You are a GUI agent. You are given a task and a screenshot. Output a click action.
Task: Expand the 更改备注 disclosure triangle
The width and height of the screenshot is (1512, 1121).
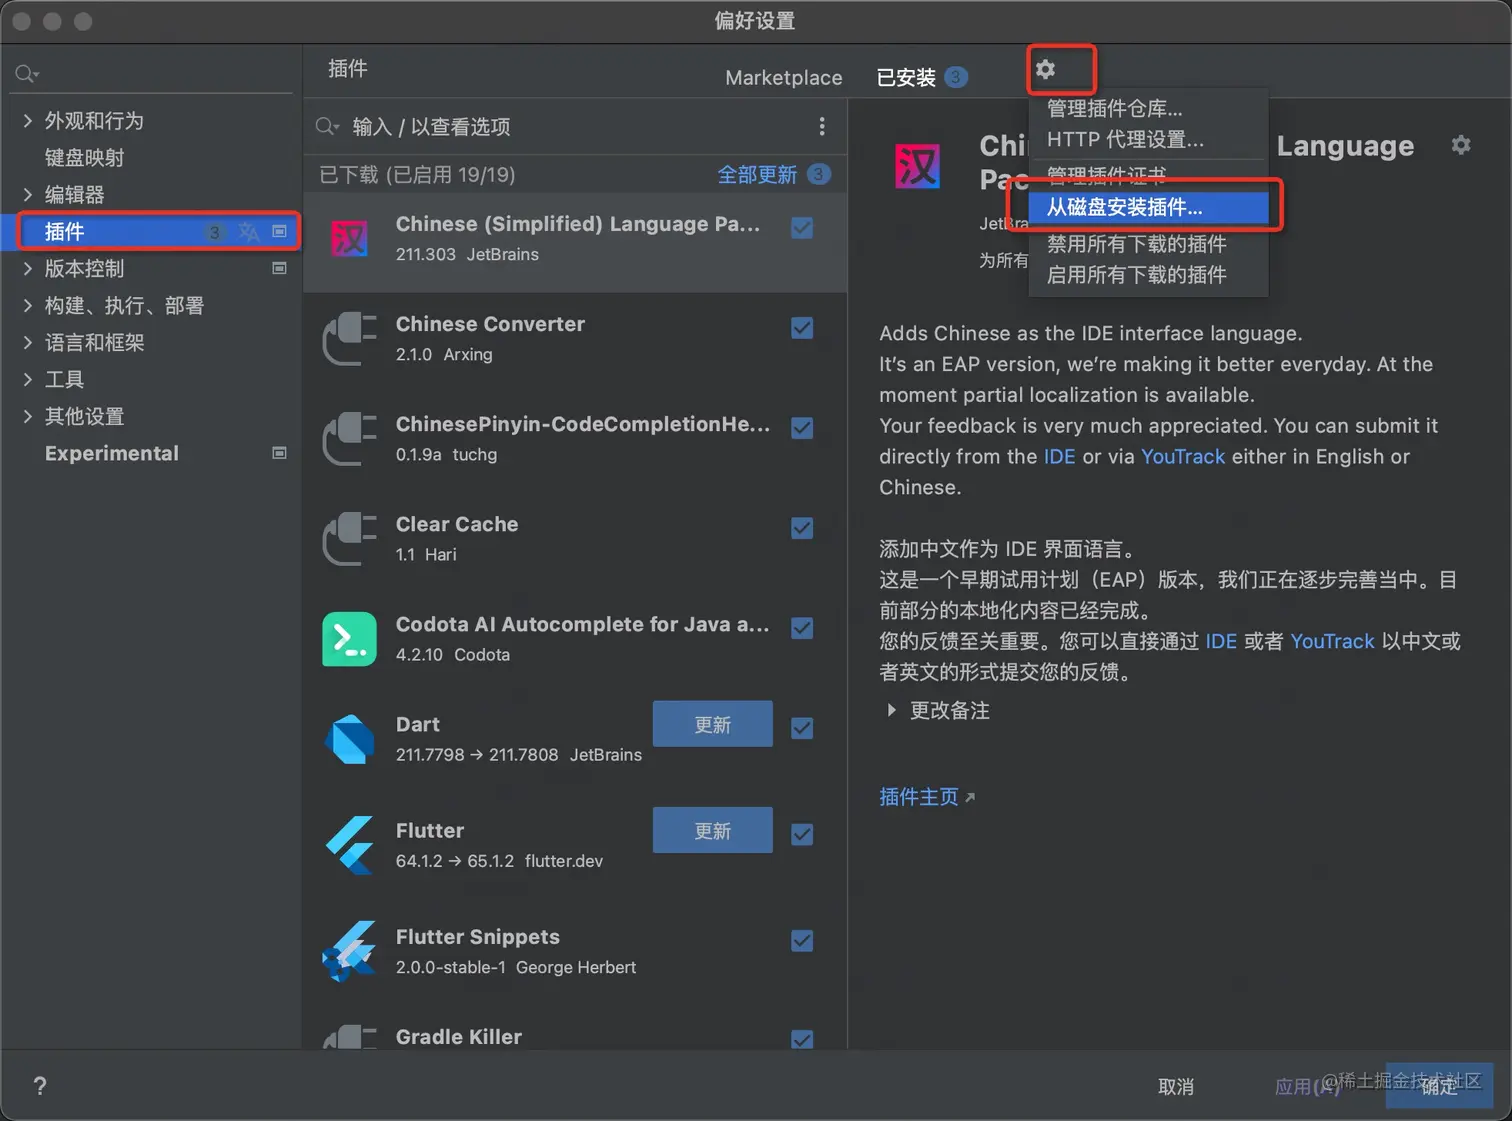(891, 710)
